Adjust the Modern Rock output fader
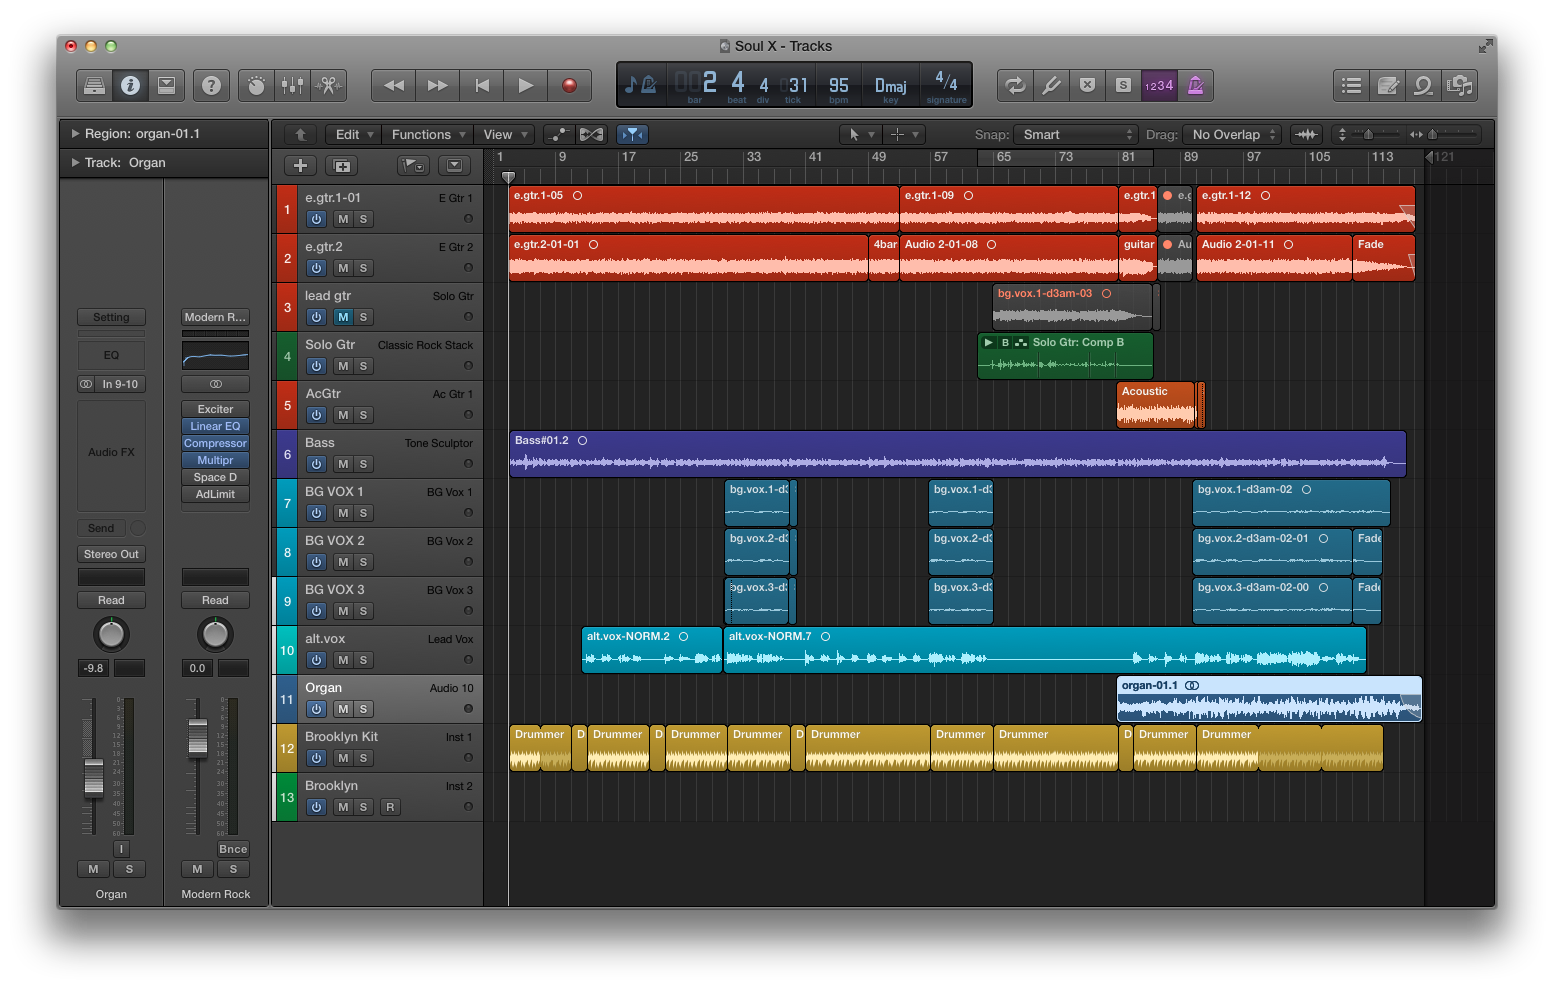This screenshot has height=988, width=1554. (x=198, y=737)
